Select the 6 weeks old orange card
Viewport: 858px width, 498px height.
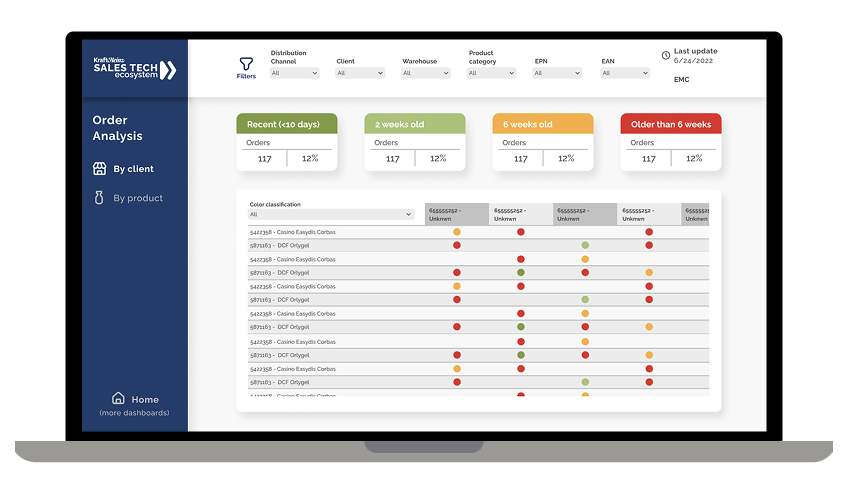(543, 142)
